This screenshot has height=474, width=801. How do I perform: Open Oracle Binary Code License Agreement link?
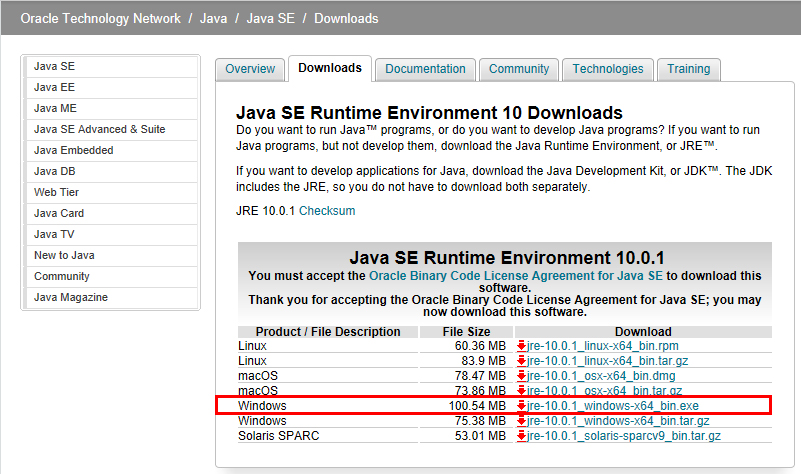coord(515,276)
